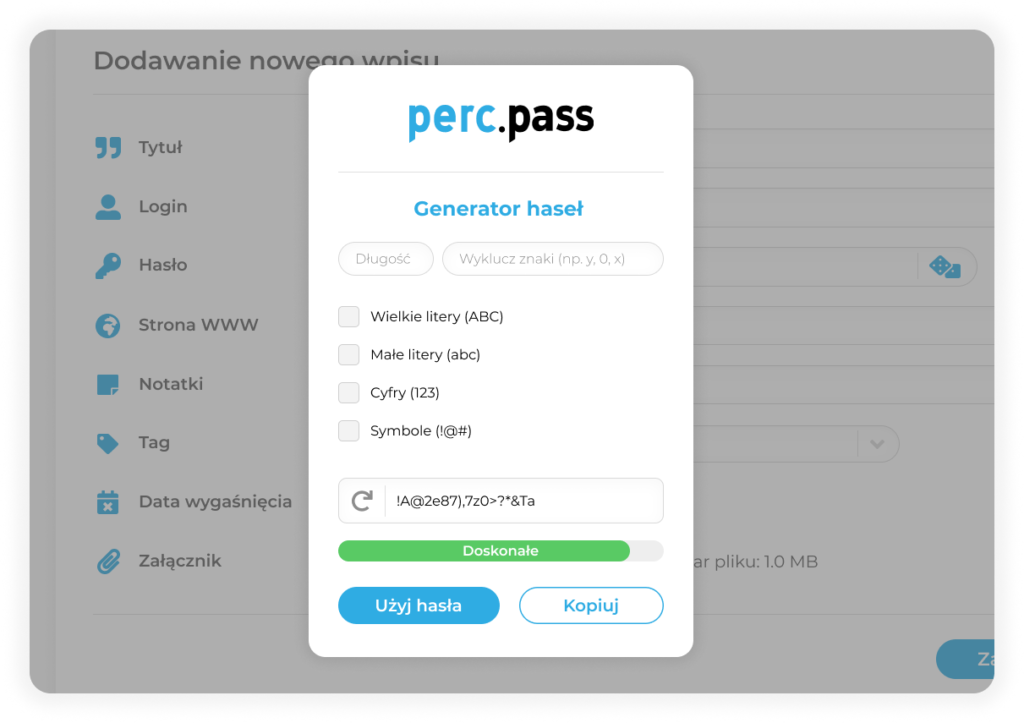Select the note icon beside Notatki
This screenshot has width=1024, height=723.
click(107, 383)
